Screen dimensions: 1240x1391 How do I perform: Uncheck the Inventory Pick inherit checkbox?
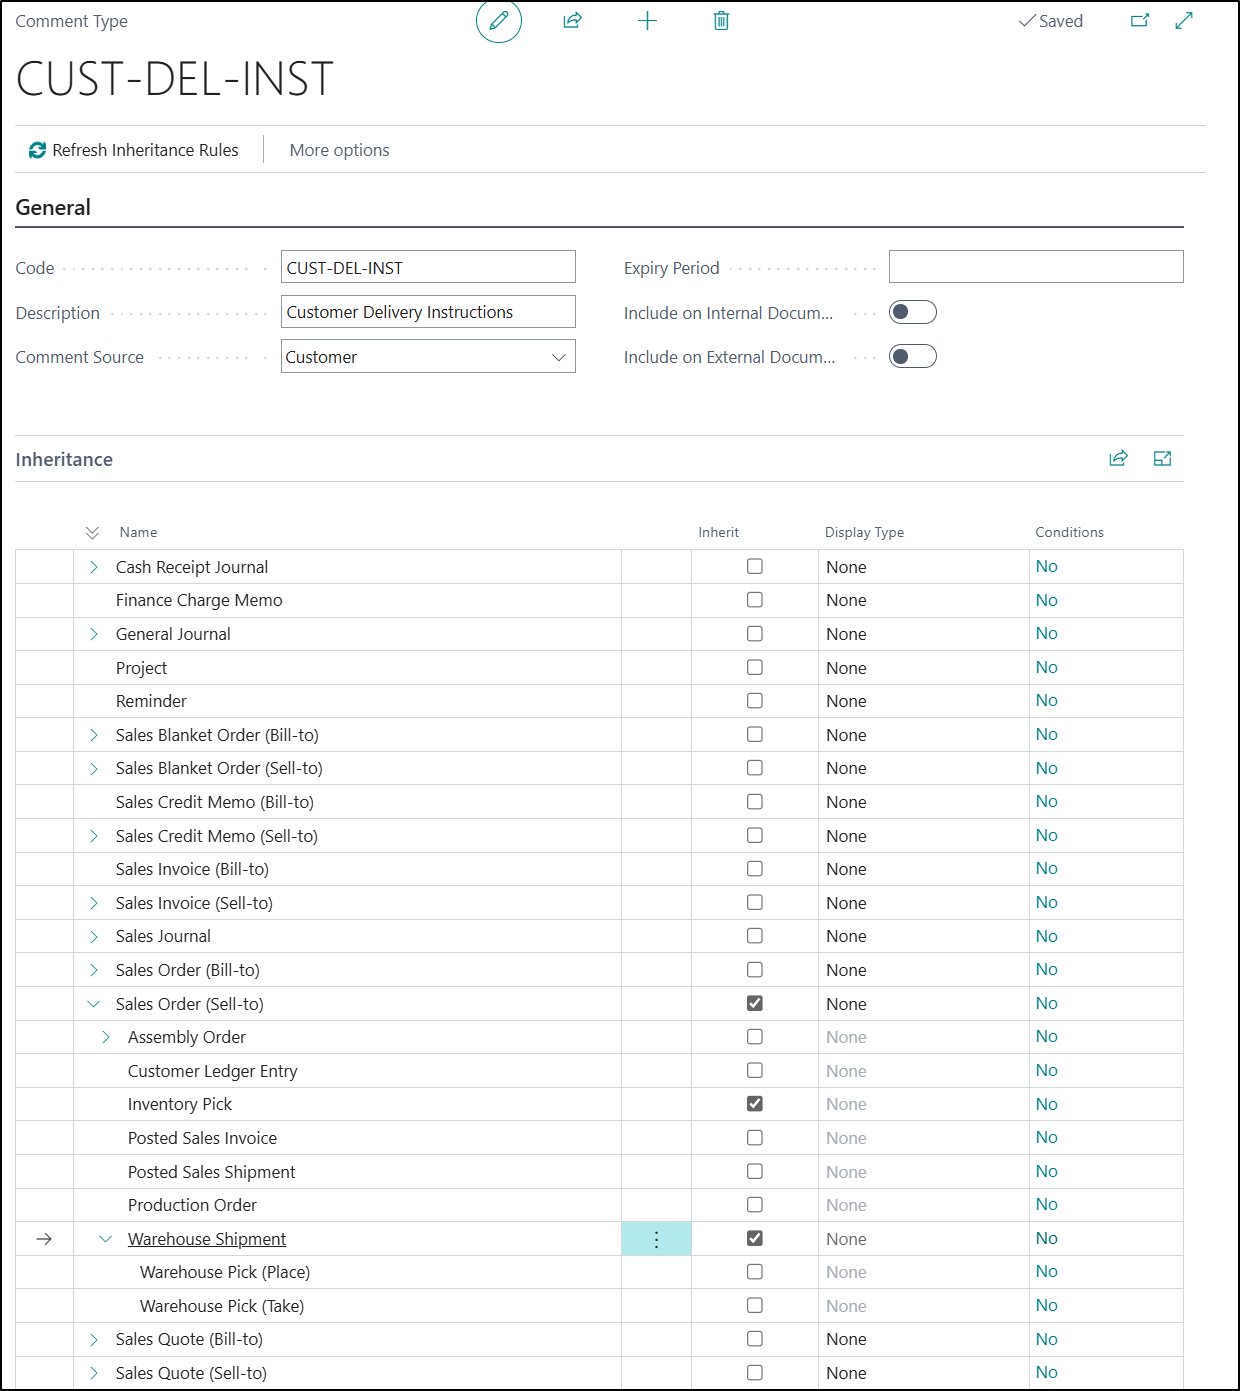pyautogui.click(x=755, y=1104)
